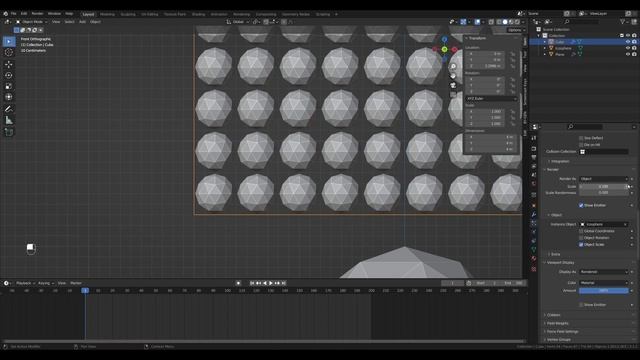Toggle Object Scale checkbox

(581, 244)
